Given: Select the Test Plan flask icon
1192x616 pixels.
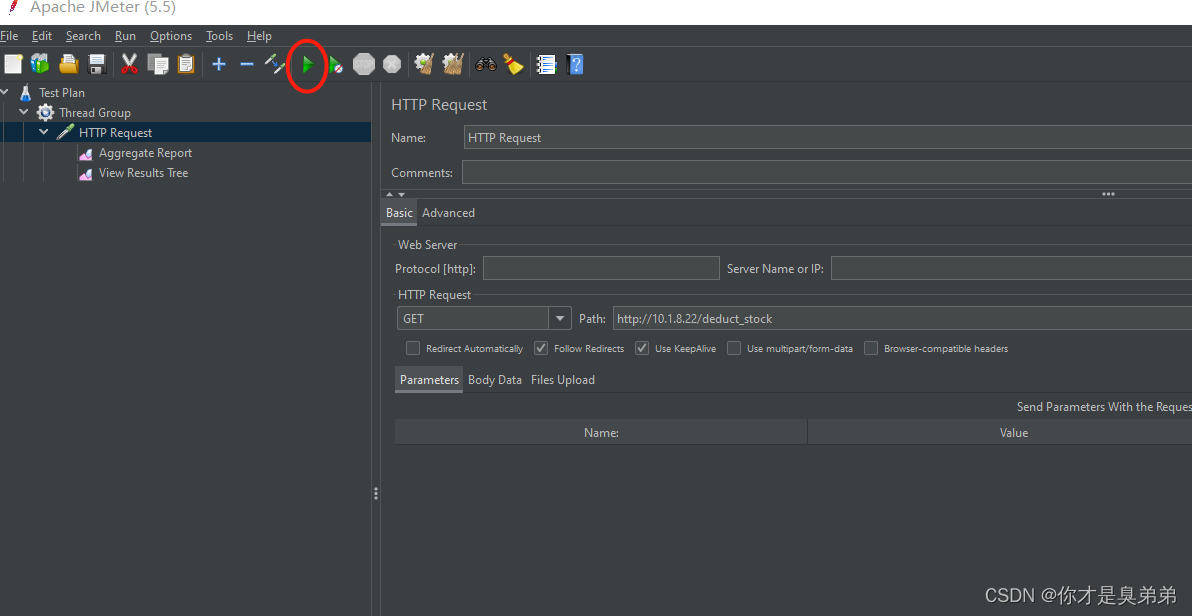Looking at the screenshot, I should point(26,93).
